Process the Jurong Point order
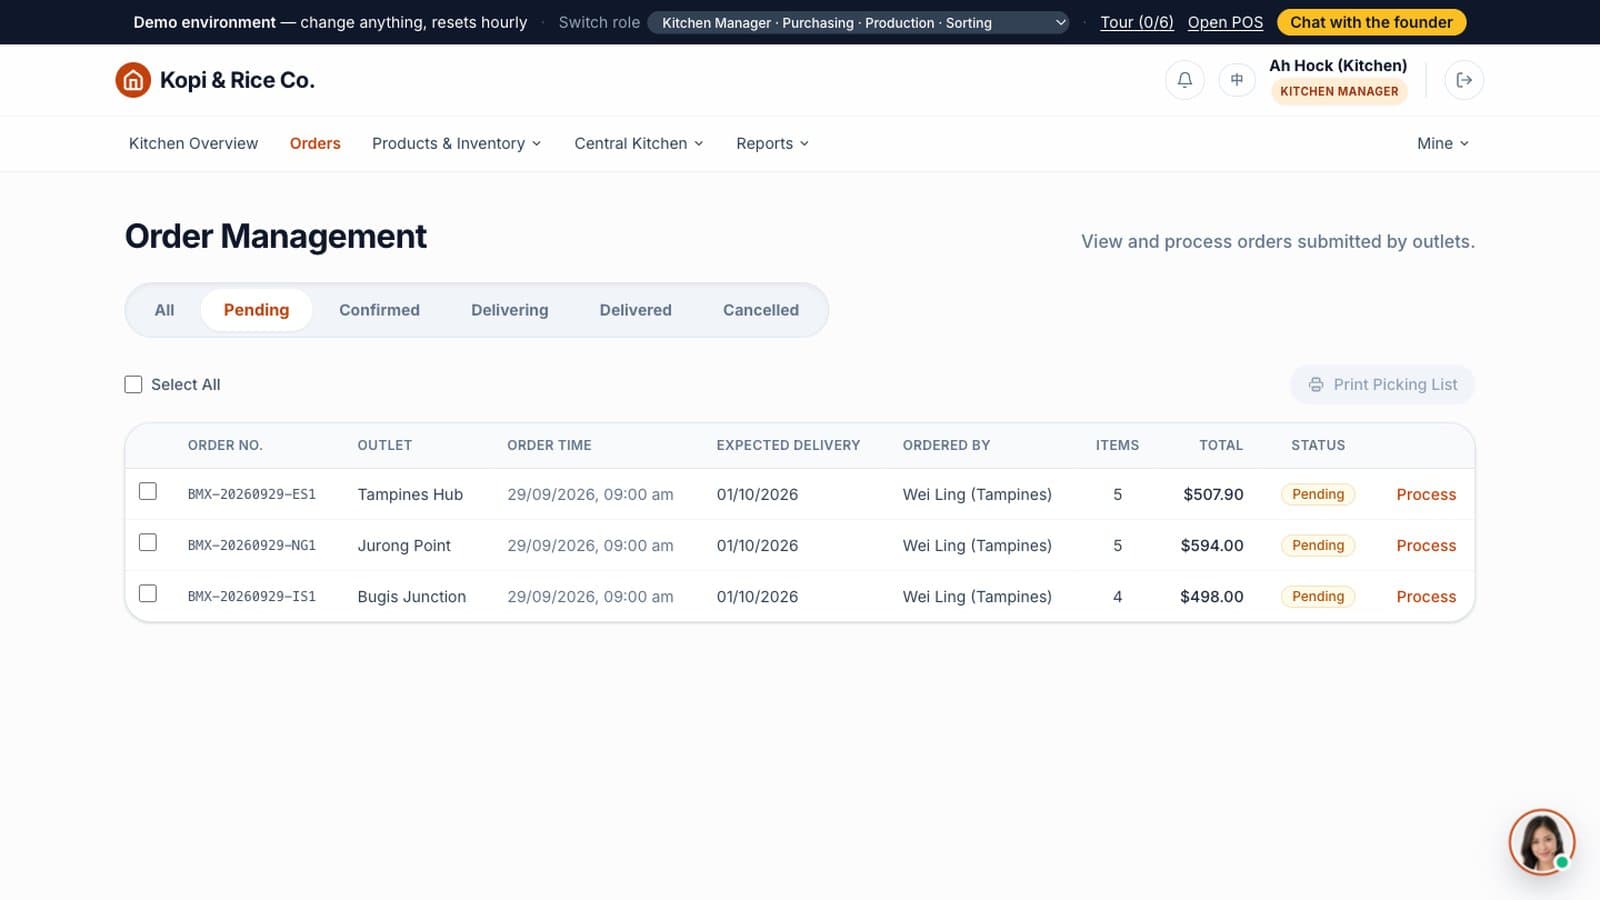 (x=1426, y=546)
